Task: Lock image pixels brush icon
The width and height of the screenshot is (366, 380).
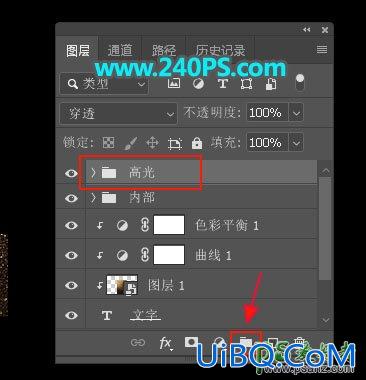Action: tap(131, 143)
